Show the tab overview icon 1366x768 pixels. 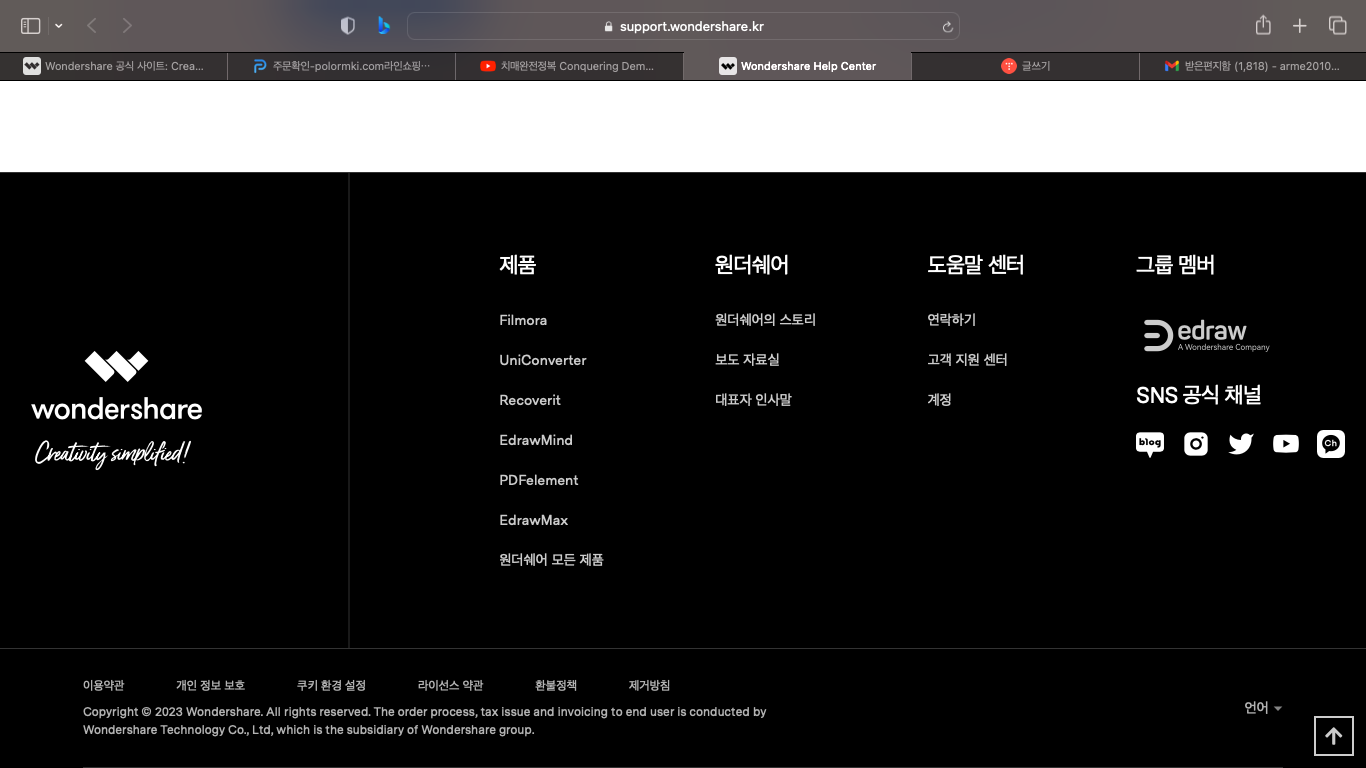coord(1337,26)
